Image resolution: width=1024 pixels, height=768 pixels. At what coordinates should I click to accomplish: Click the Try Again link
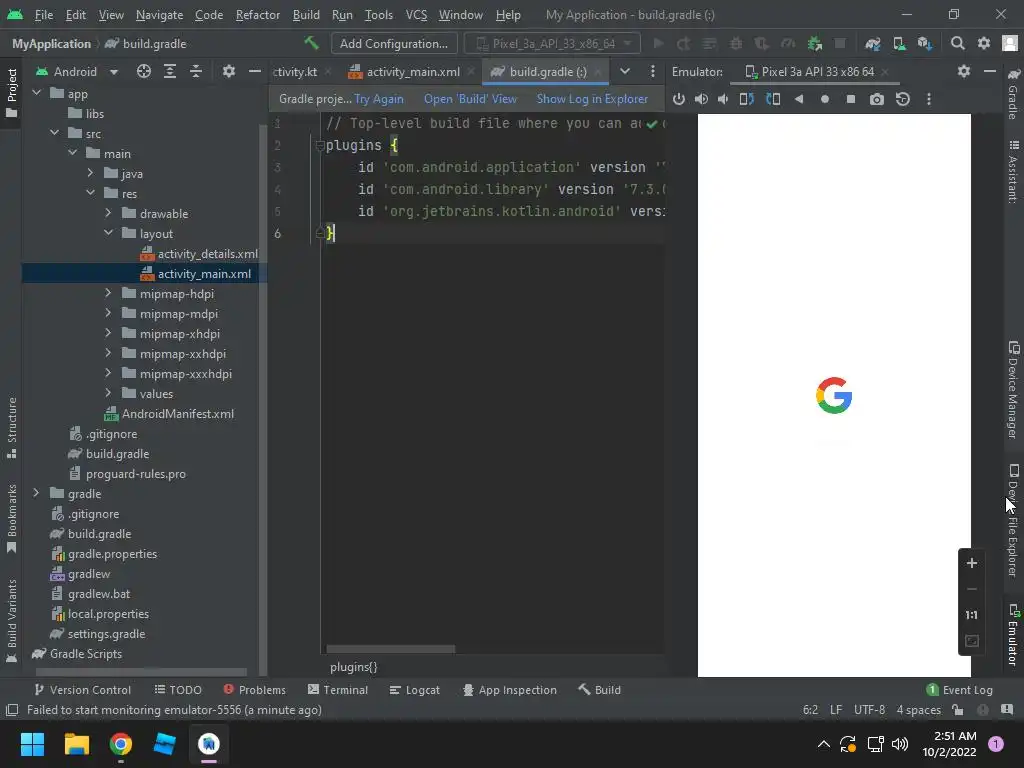tap(379, 99)
